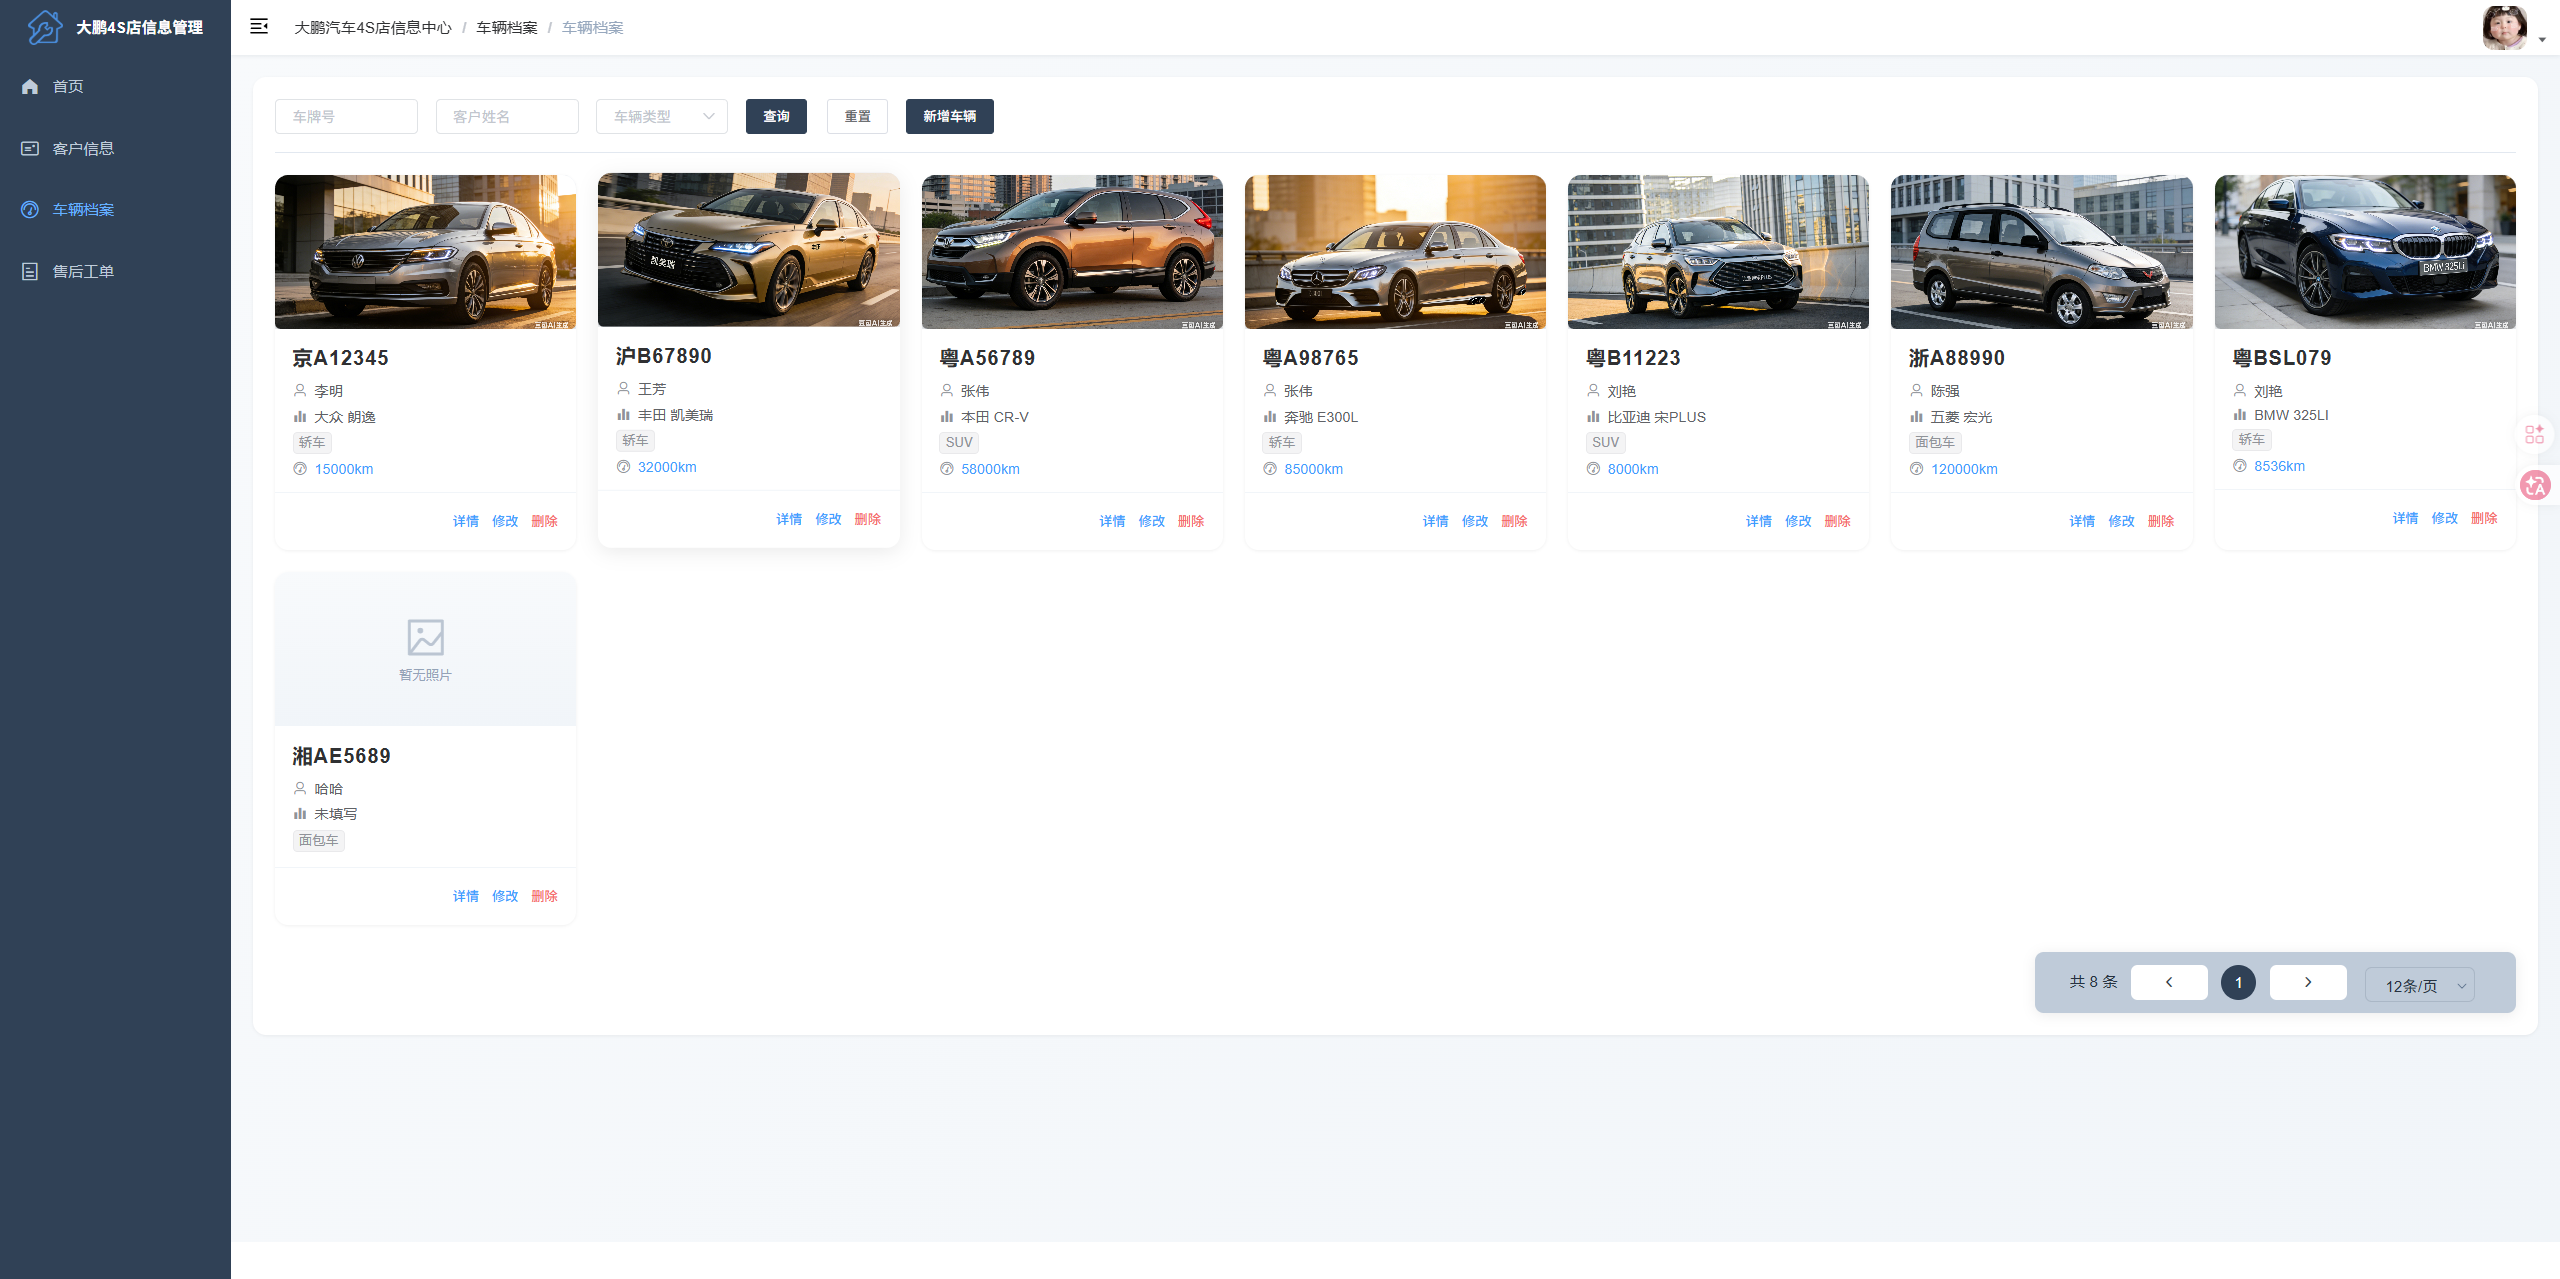Open the user avatar menu
This screenshot has height=1279, width=2560.
2504,28
